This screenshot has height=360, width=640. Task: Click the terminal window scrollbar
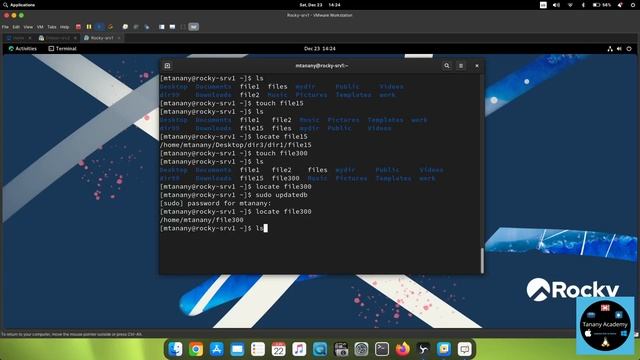(482, 260)
